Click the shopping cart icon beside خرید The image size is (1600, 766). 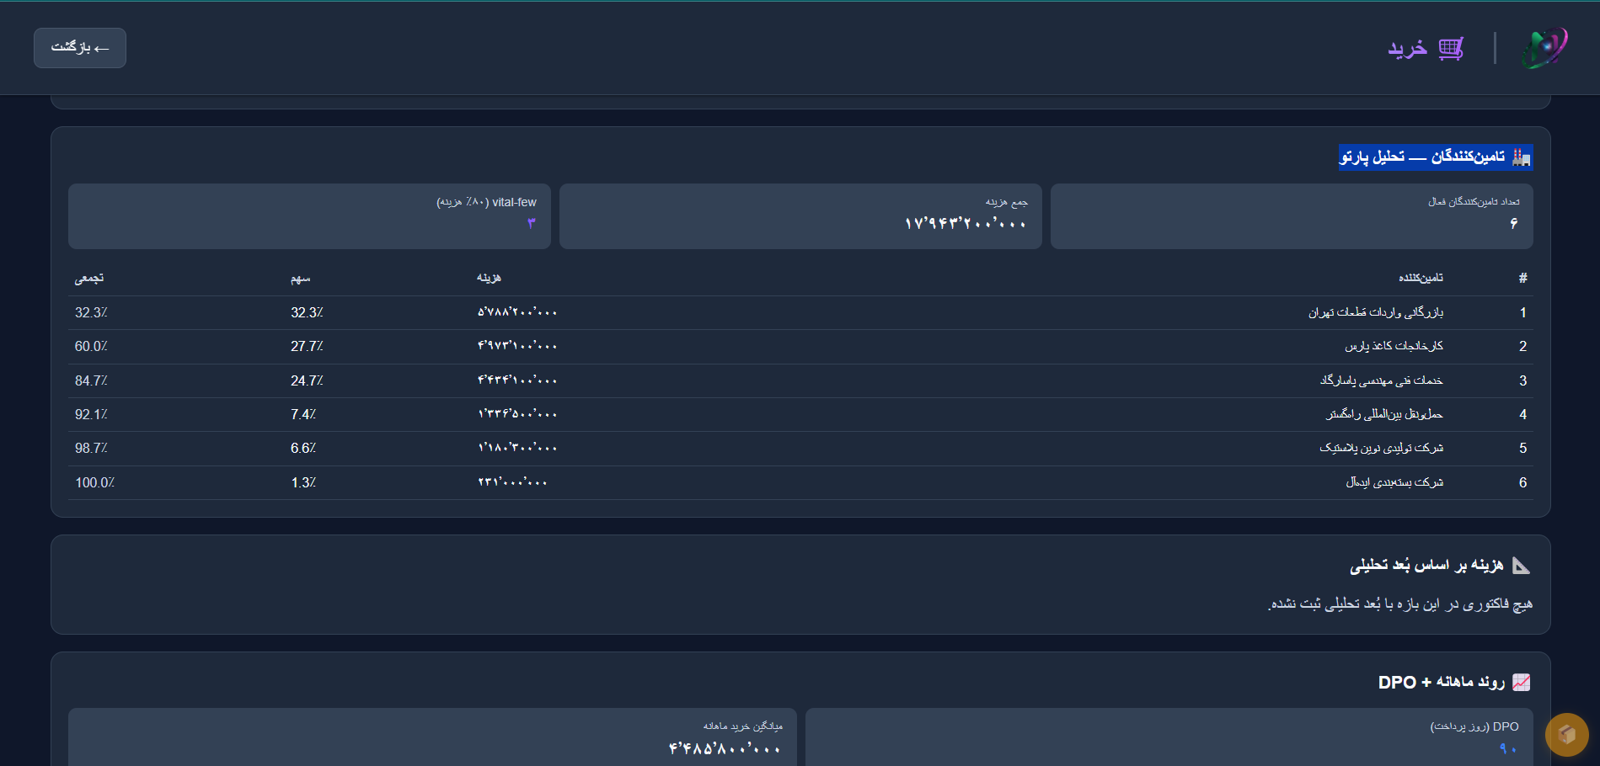point(1451,48)
